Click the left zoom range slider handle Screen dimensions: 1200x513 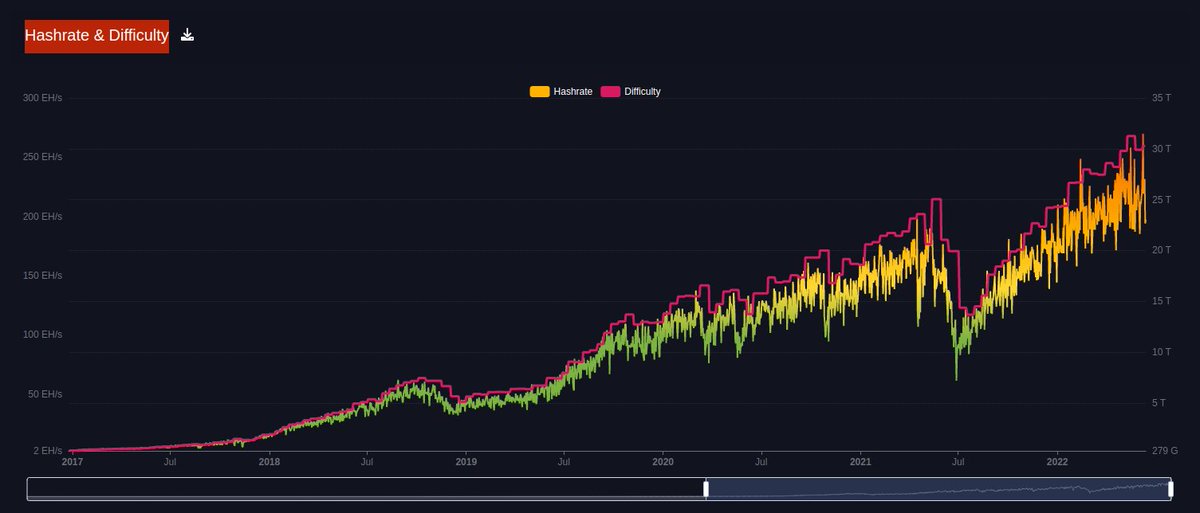click(x=706, y=489)
